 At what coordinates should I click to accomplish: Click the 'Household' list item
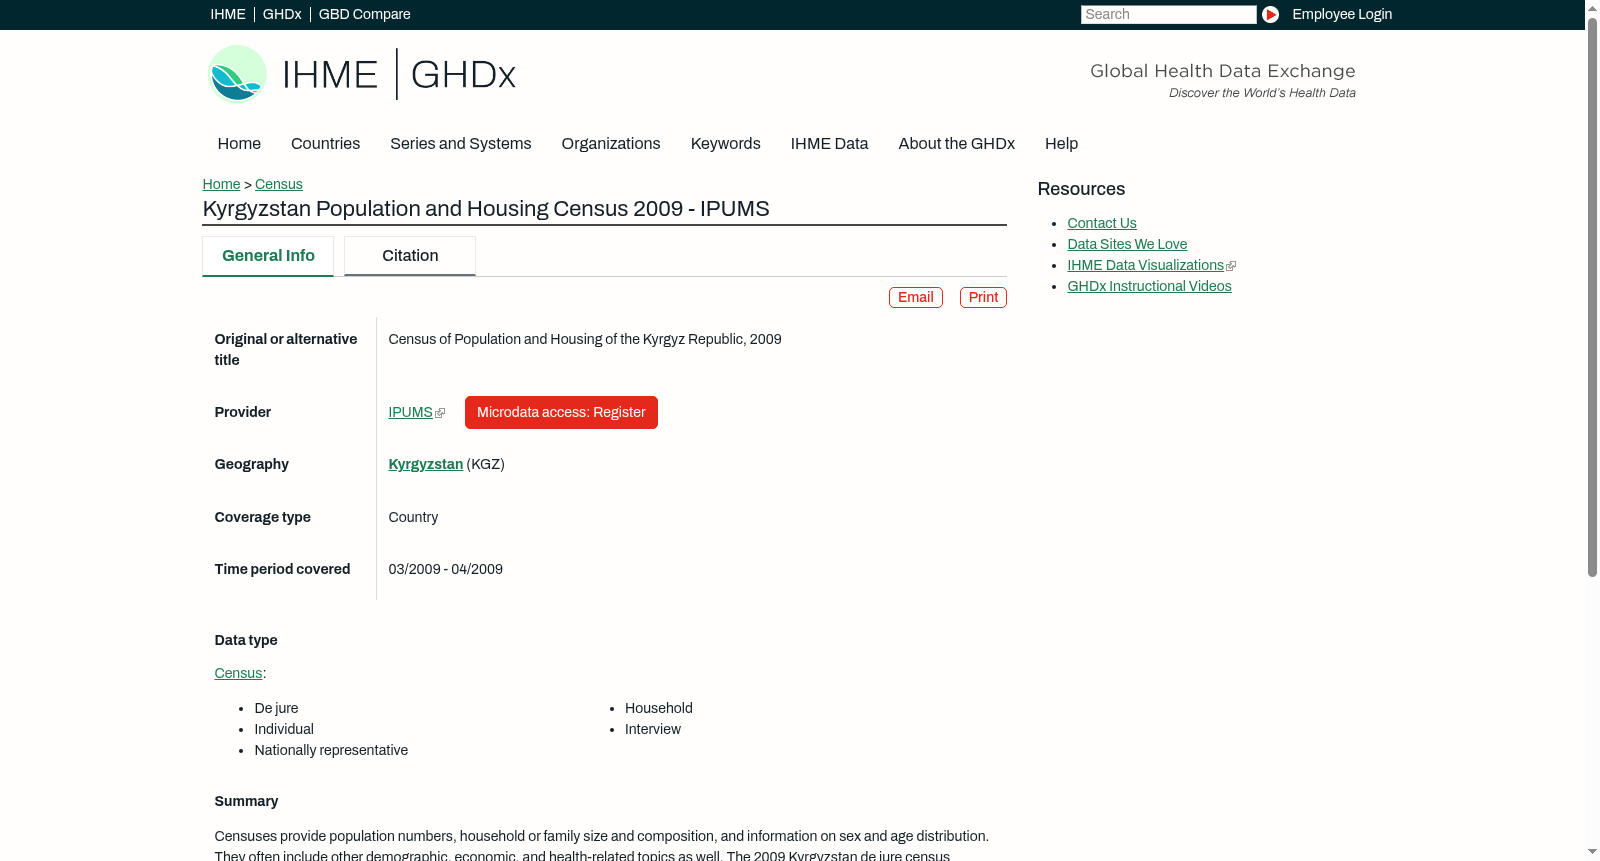(x=659, y=708)
